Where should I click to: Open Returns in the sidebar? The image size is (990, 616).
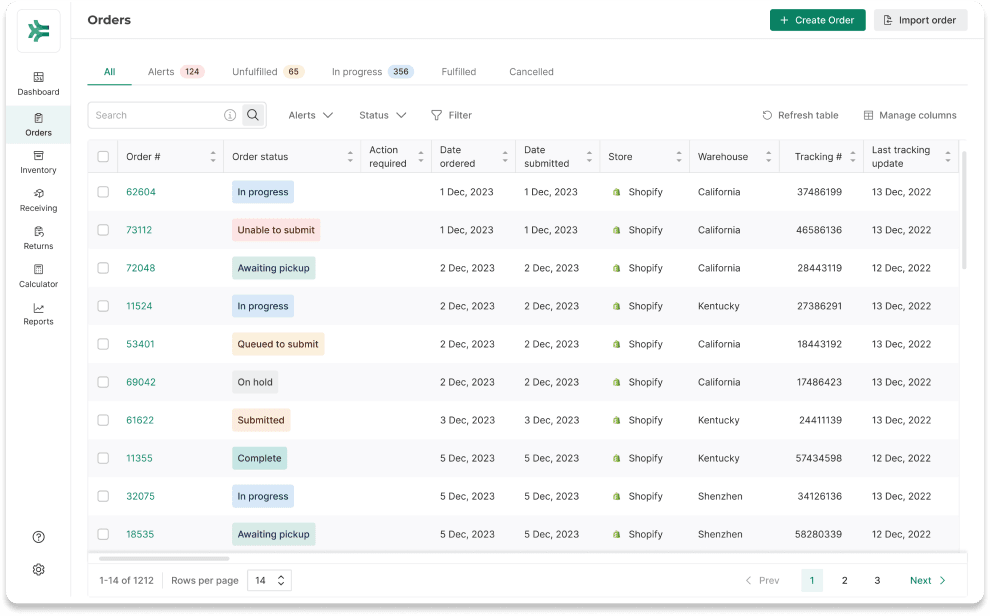coord(38,238)
